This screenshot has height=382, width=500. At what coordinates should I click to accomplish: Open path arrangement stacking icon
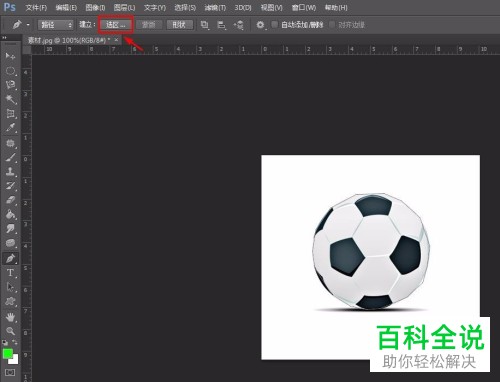[x=239, y=25]
